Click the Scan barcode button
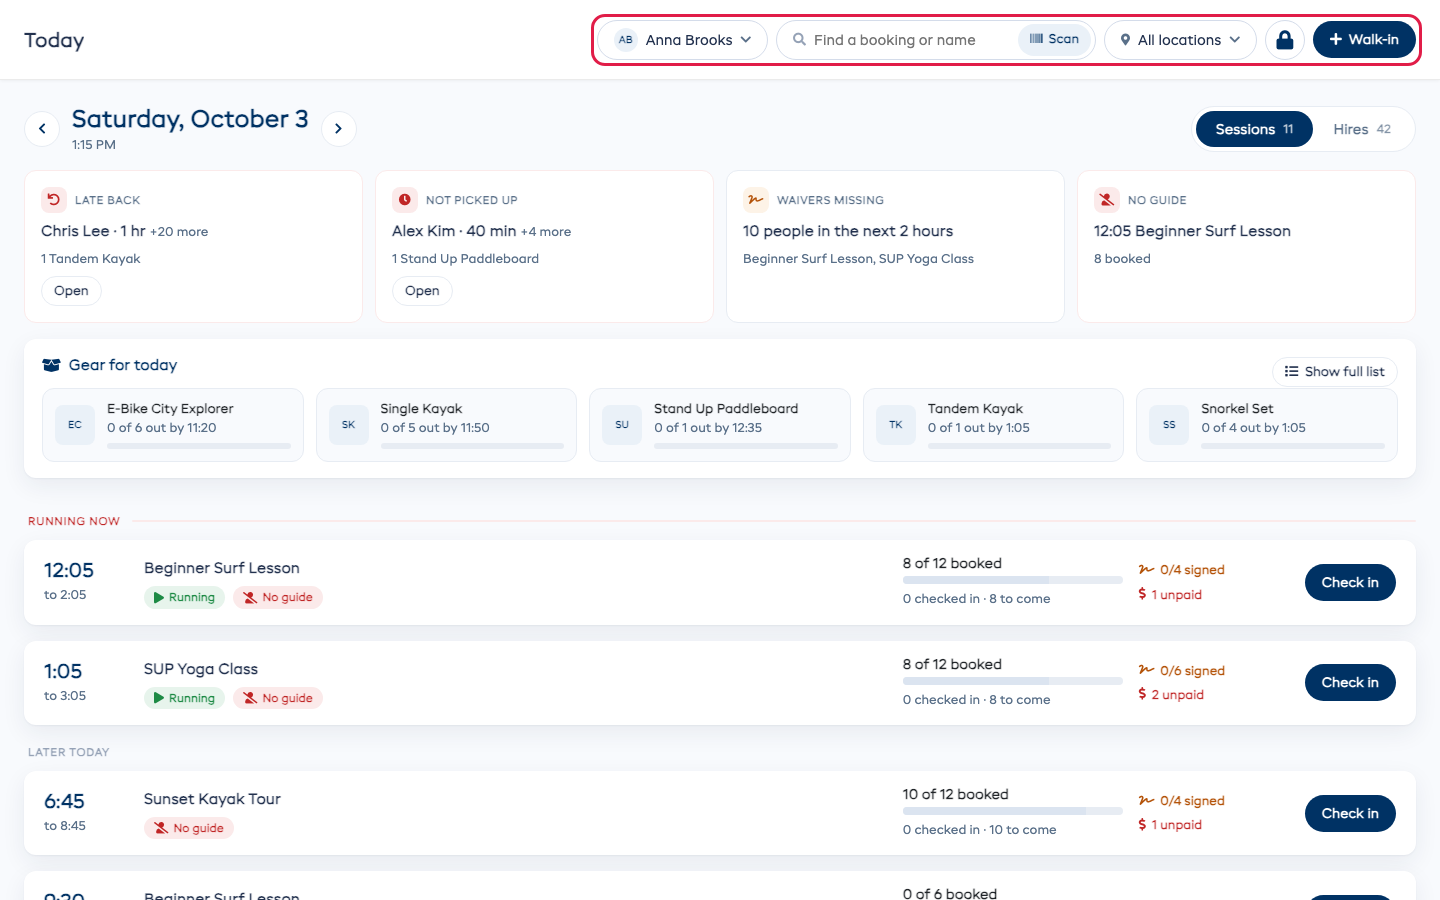1440x900 pixels. 1055,39
